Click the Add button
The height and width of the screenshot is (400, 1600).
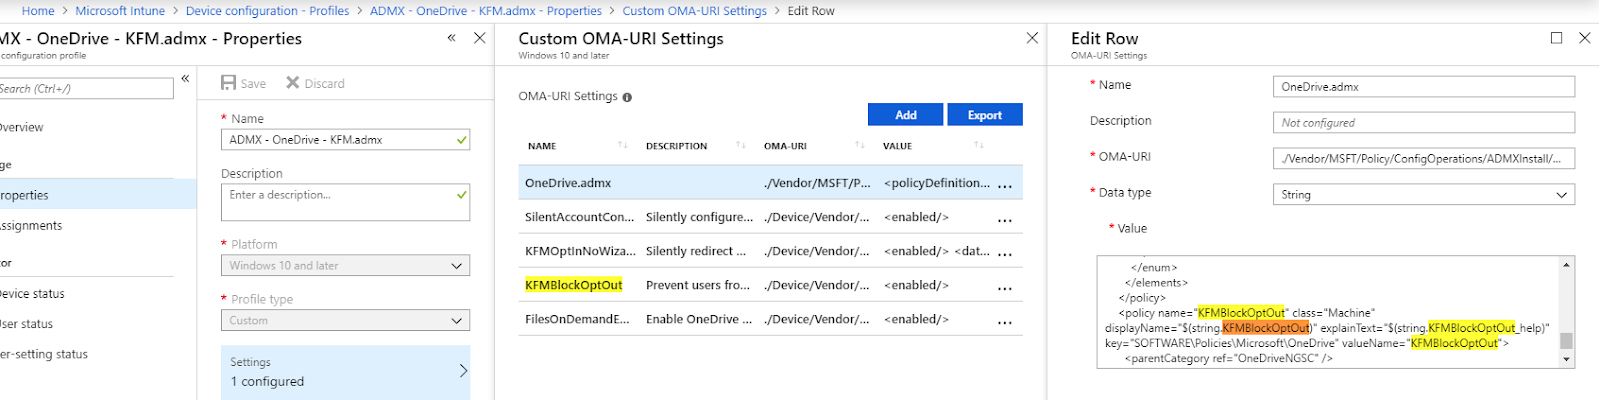pos(905,115)
